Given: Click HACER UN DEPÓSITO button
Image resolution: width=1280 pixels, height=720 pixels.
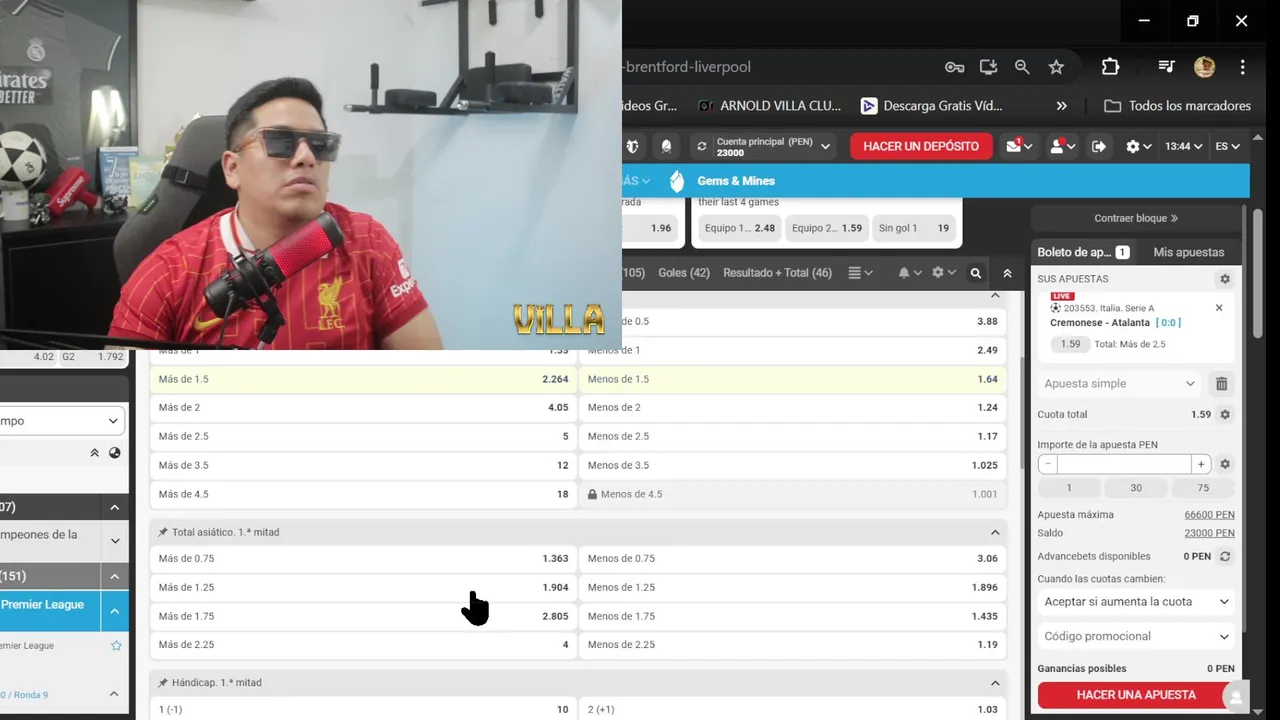Looking at the screenshot, I should [x=921, y=146].
